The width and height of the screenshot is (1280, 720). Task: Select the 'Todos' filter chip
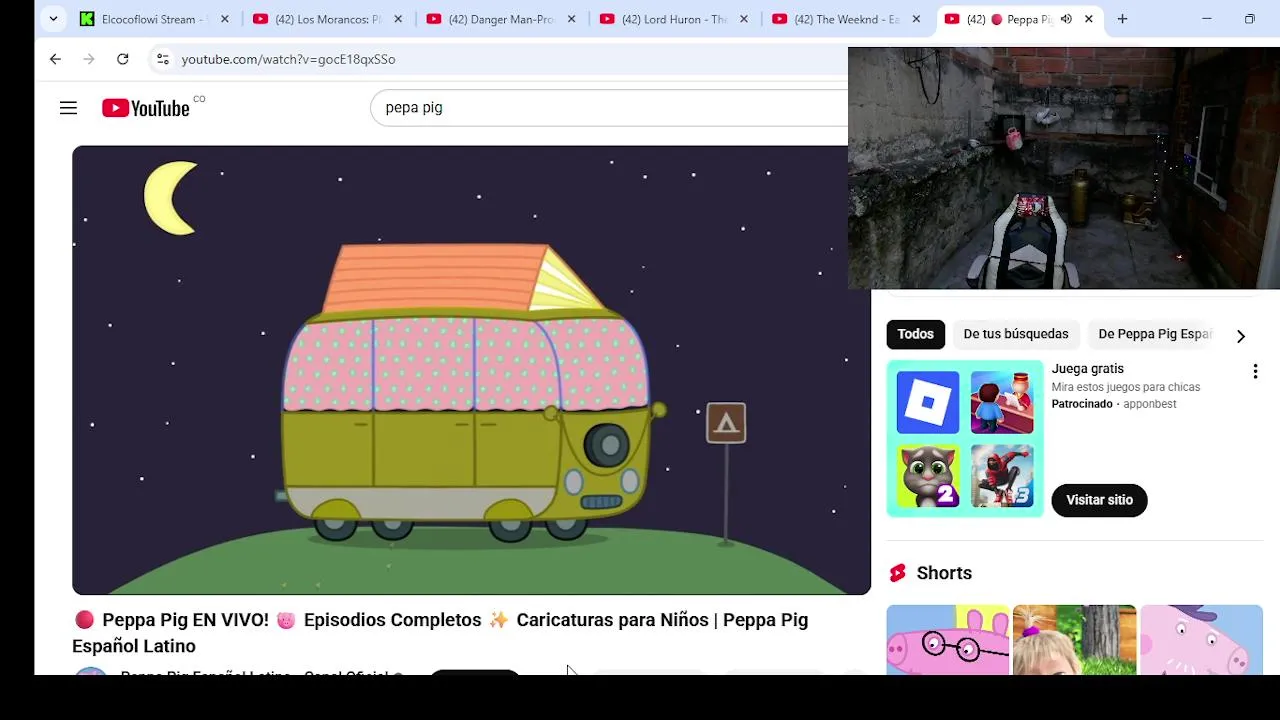point(915,334)
